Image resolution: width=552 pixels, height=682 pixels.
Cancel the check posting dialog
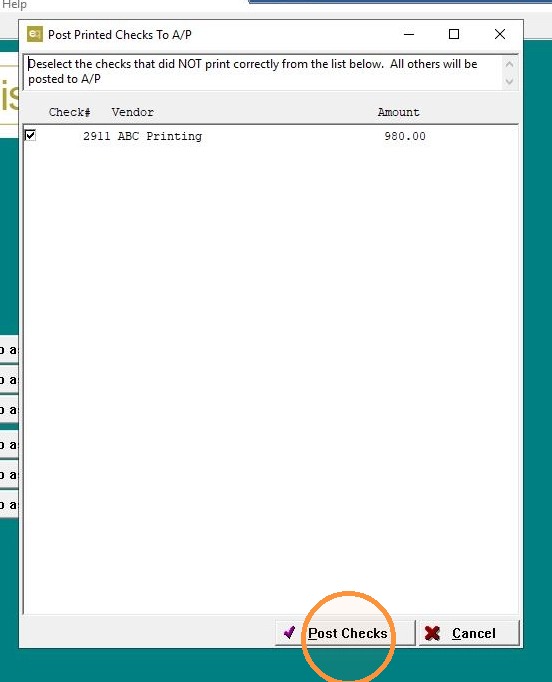pyautogui.click(x=469, y=633)
